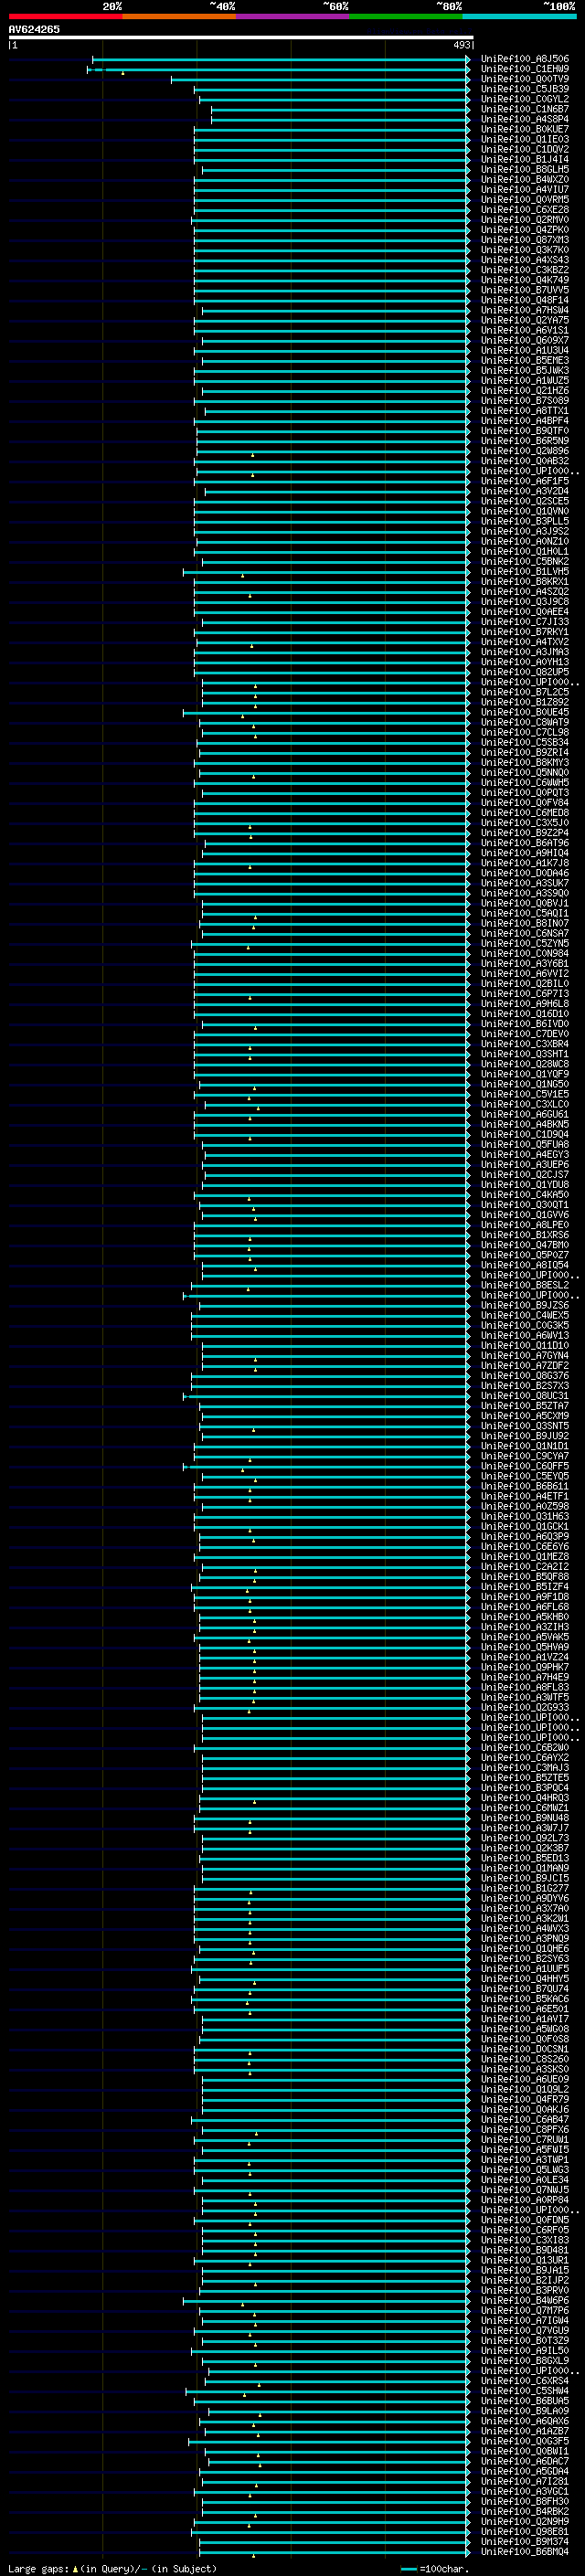Select label UniRef100_C4WEX5
Image resolution: width=585 pixels, height=2576 pixels.
pos(524,1315)
